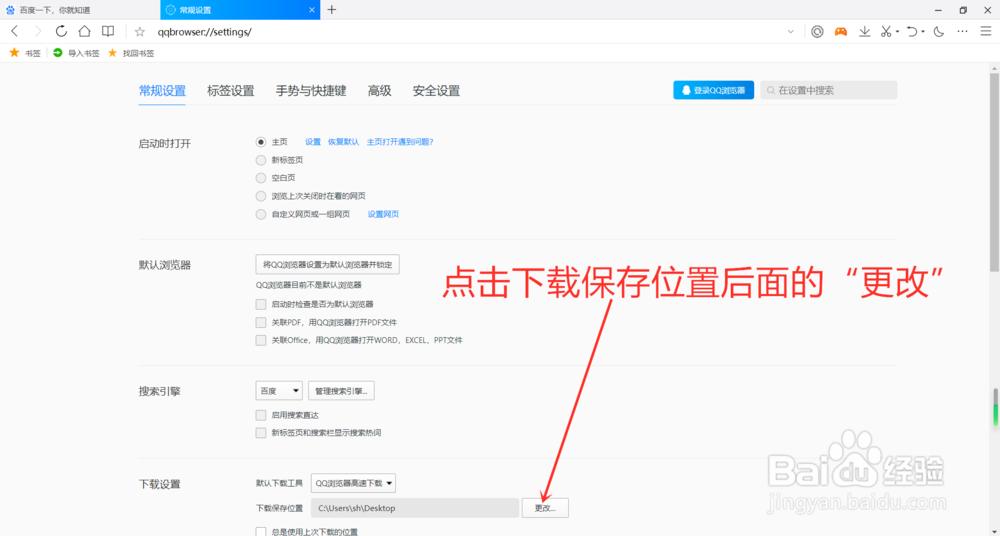Image resolution: width=1000 pixels, height=536 pixels.
Task: Toggle 总是使用上次下载的位置 checkbox
Action: [260, 532]
